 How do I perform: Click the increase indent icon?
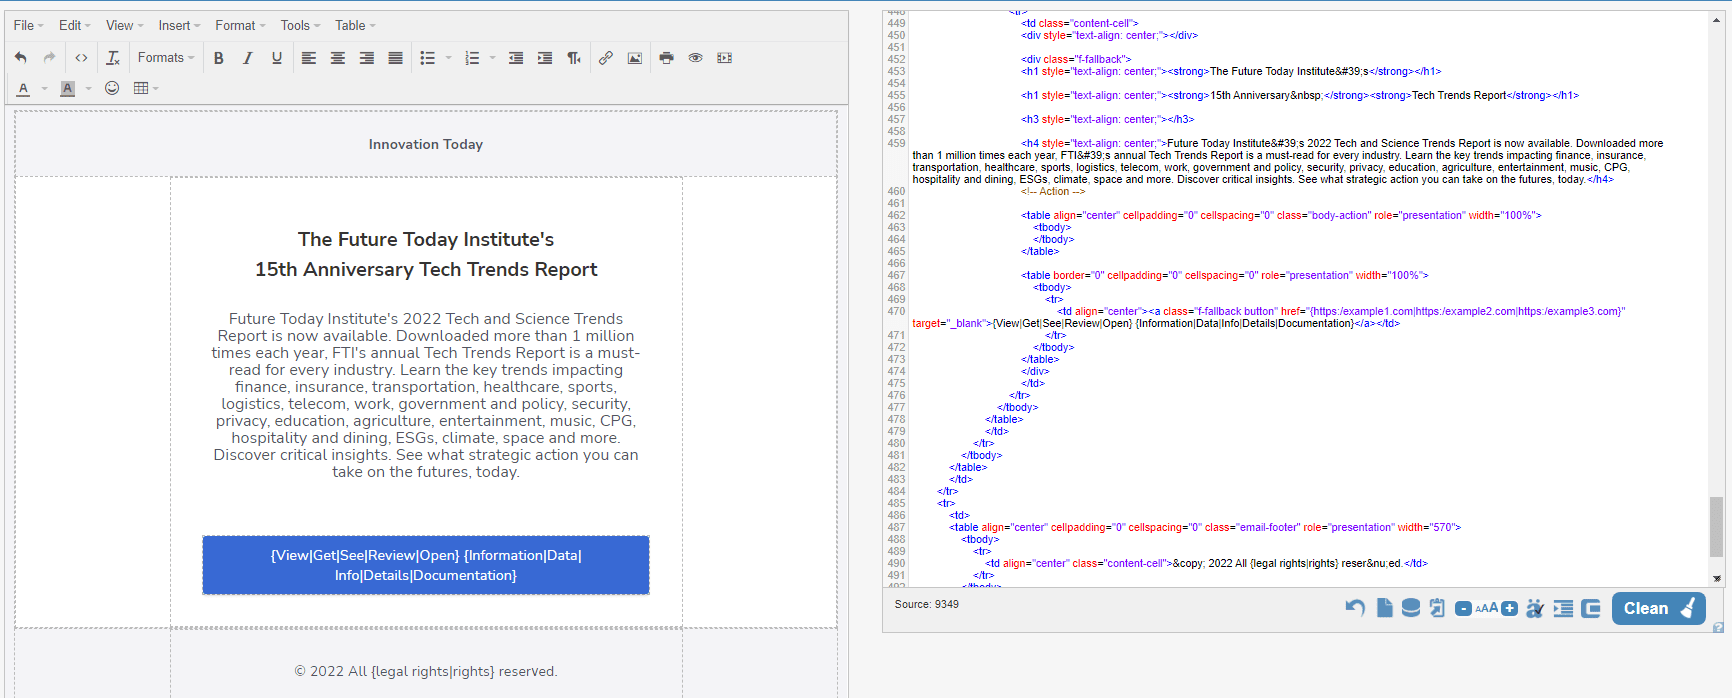pyautogui.click(x=545, y=58)
